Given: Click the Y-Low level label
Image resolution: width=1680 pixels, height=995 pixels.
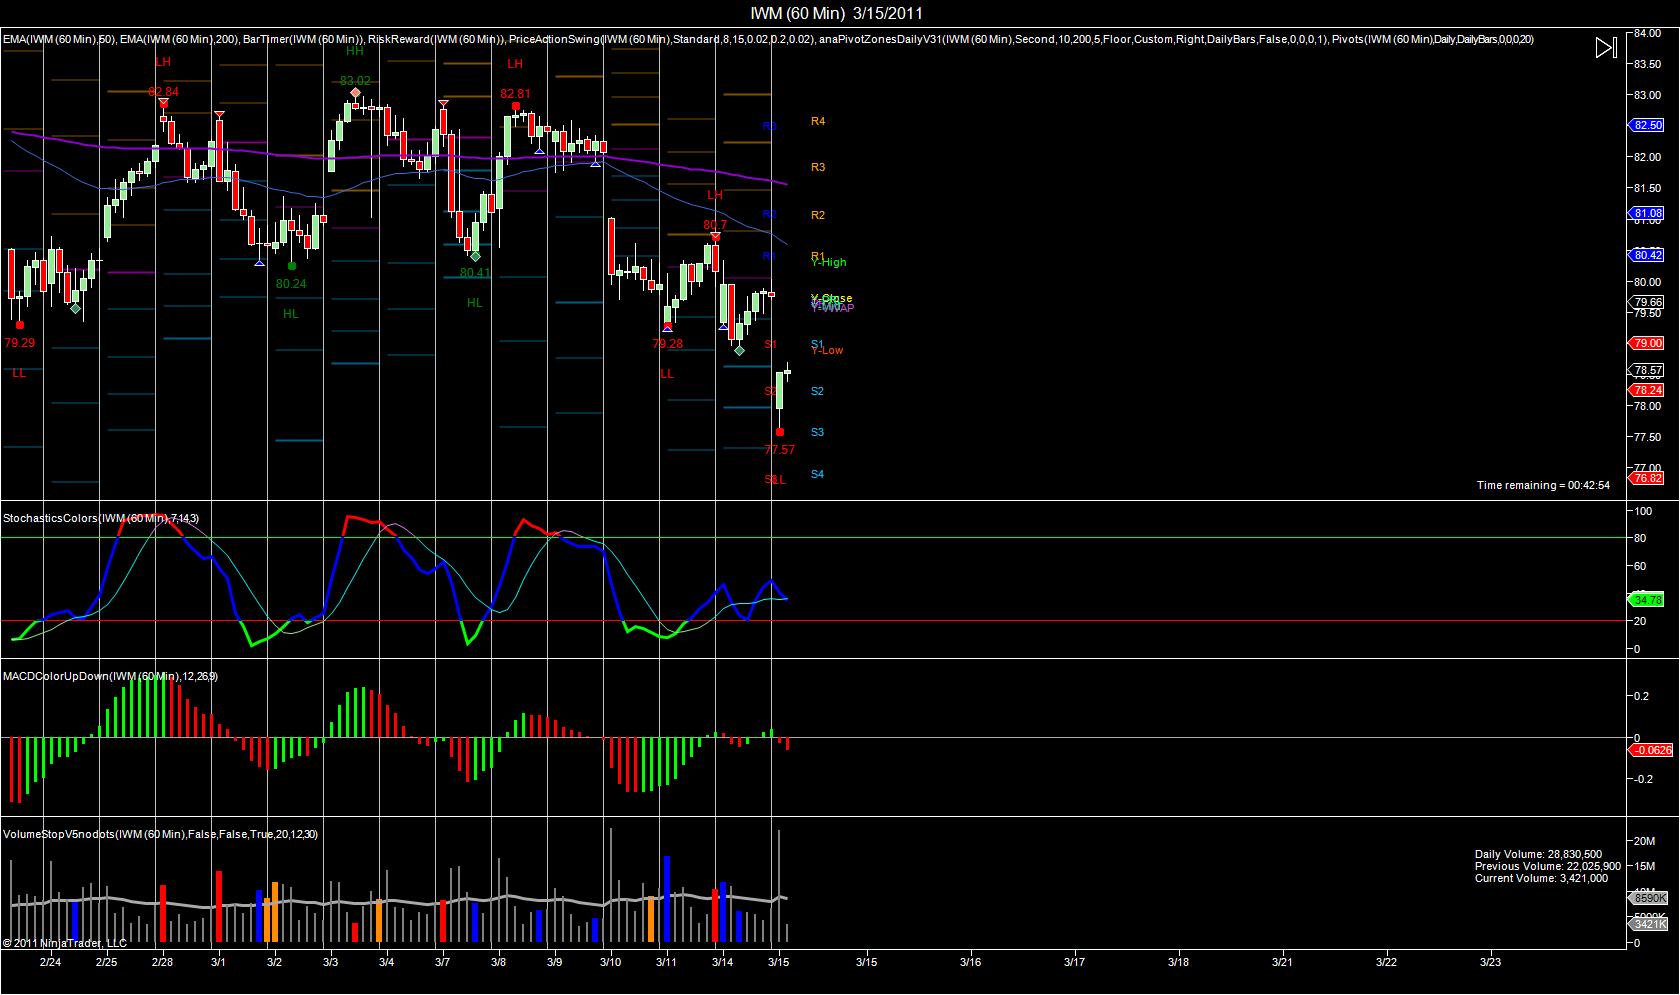Looking at the screenshot, I should click(x=827, y=350).
